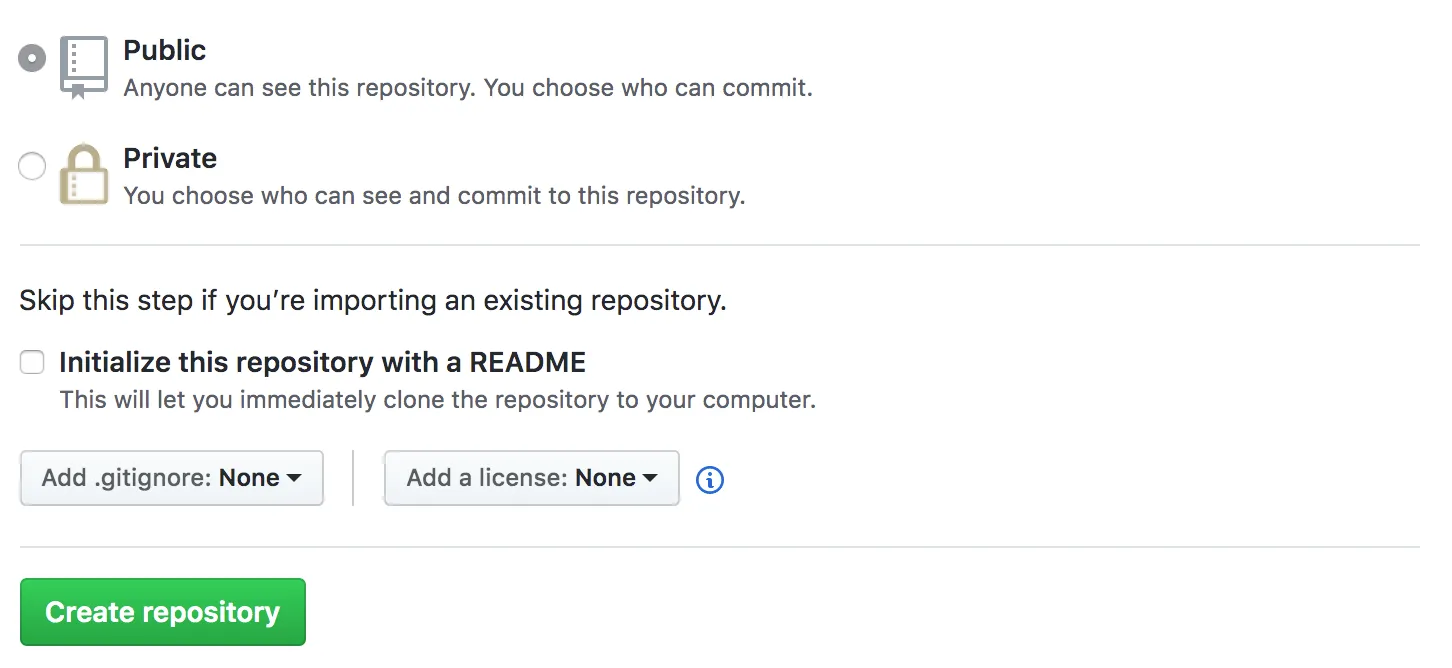Image resolution: width=1452 pixels, height=668 pixels.
Task: Click the Create repository button
Action: 163,612
